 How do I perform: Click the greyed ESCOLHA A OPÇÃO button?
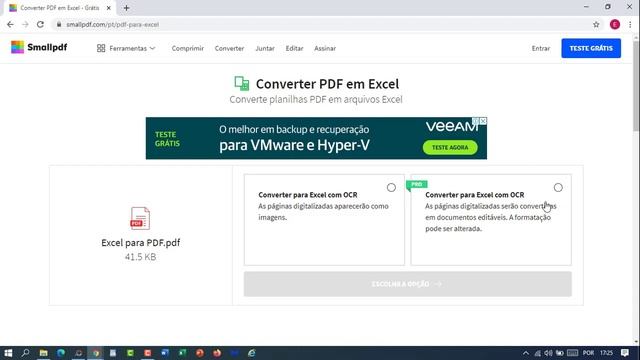coord(408,284)
